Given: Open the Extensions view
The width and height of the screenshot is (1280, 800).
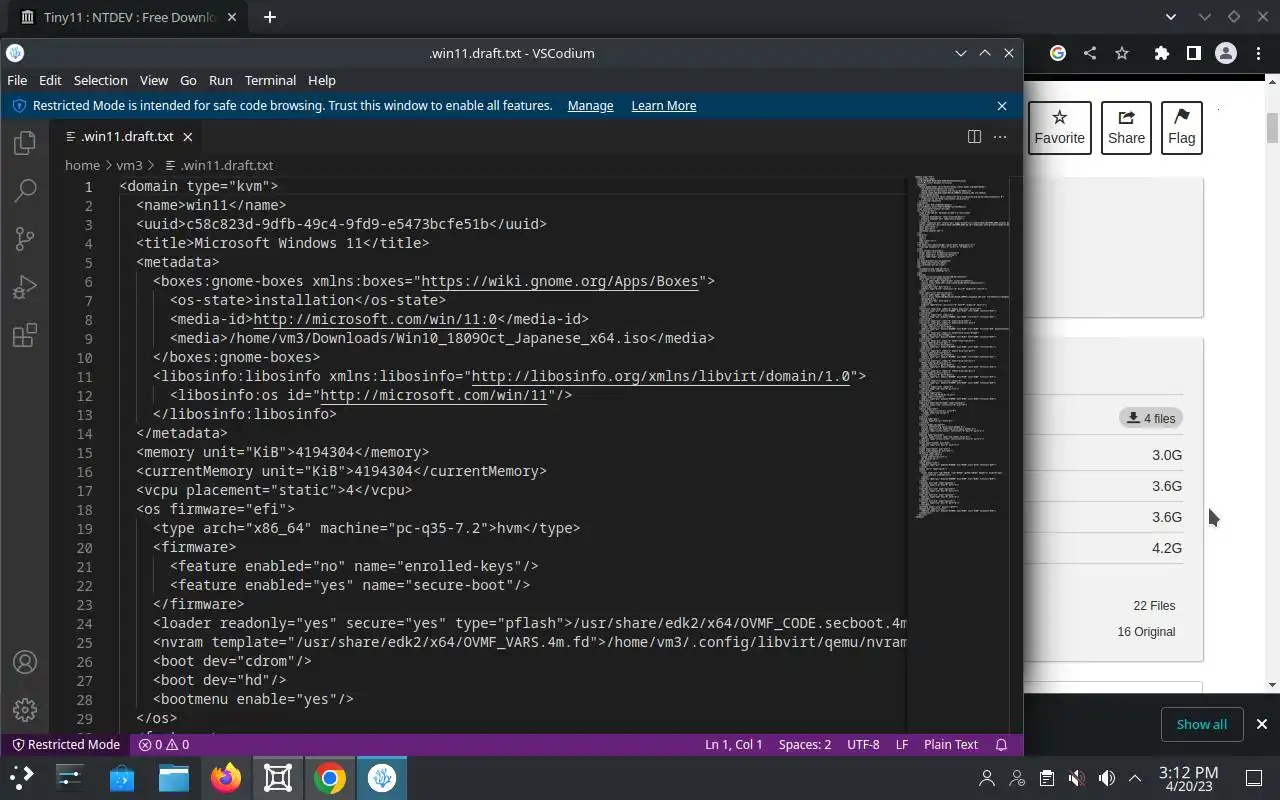Looking at the screenshot, I should point(25,335).
